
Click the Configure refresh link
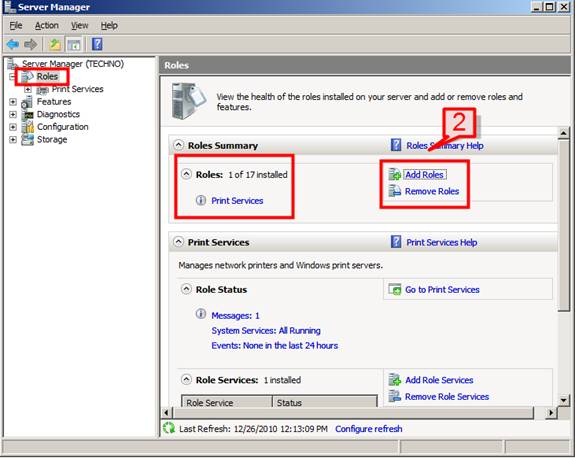tap(369, 429)
